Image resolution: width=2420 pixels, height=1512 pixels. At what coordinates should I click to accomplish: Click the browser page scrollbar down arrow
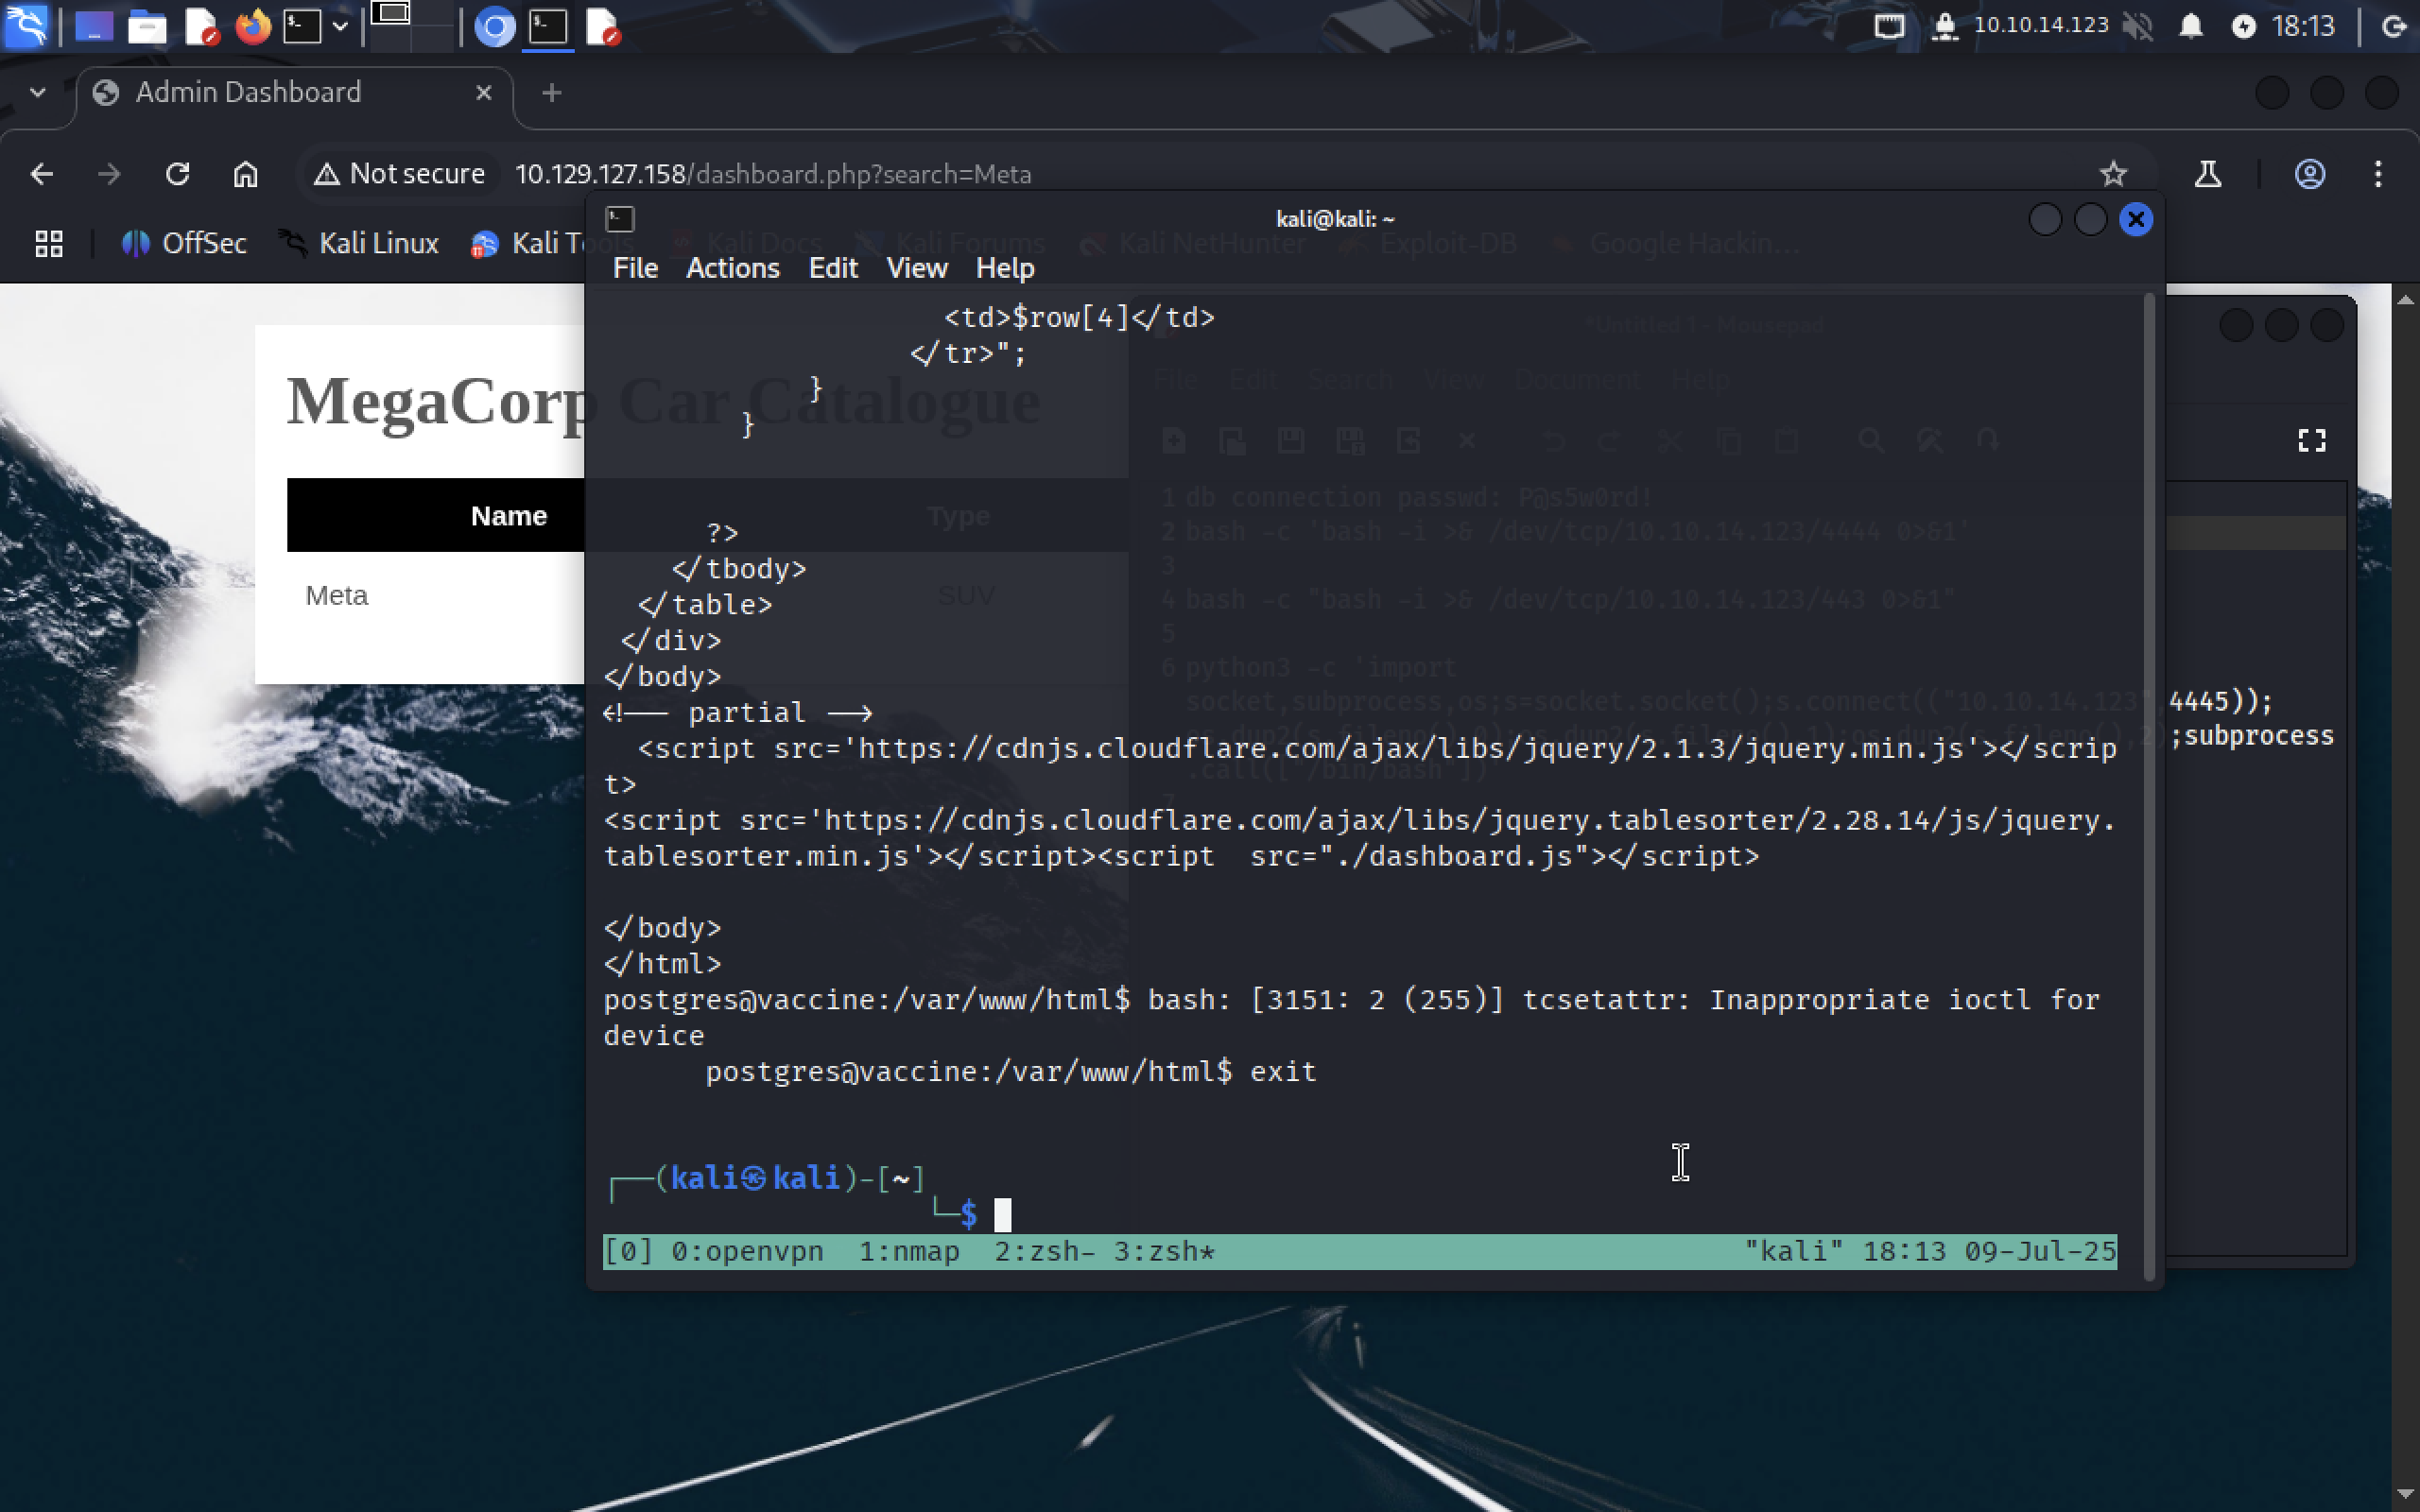2406,1496
